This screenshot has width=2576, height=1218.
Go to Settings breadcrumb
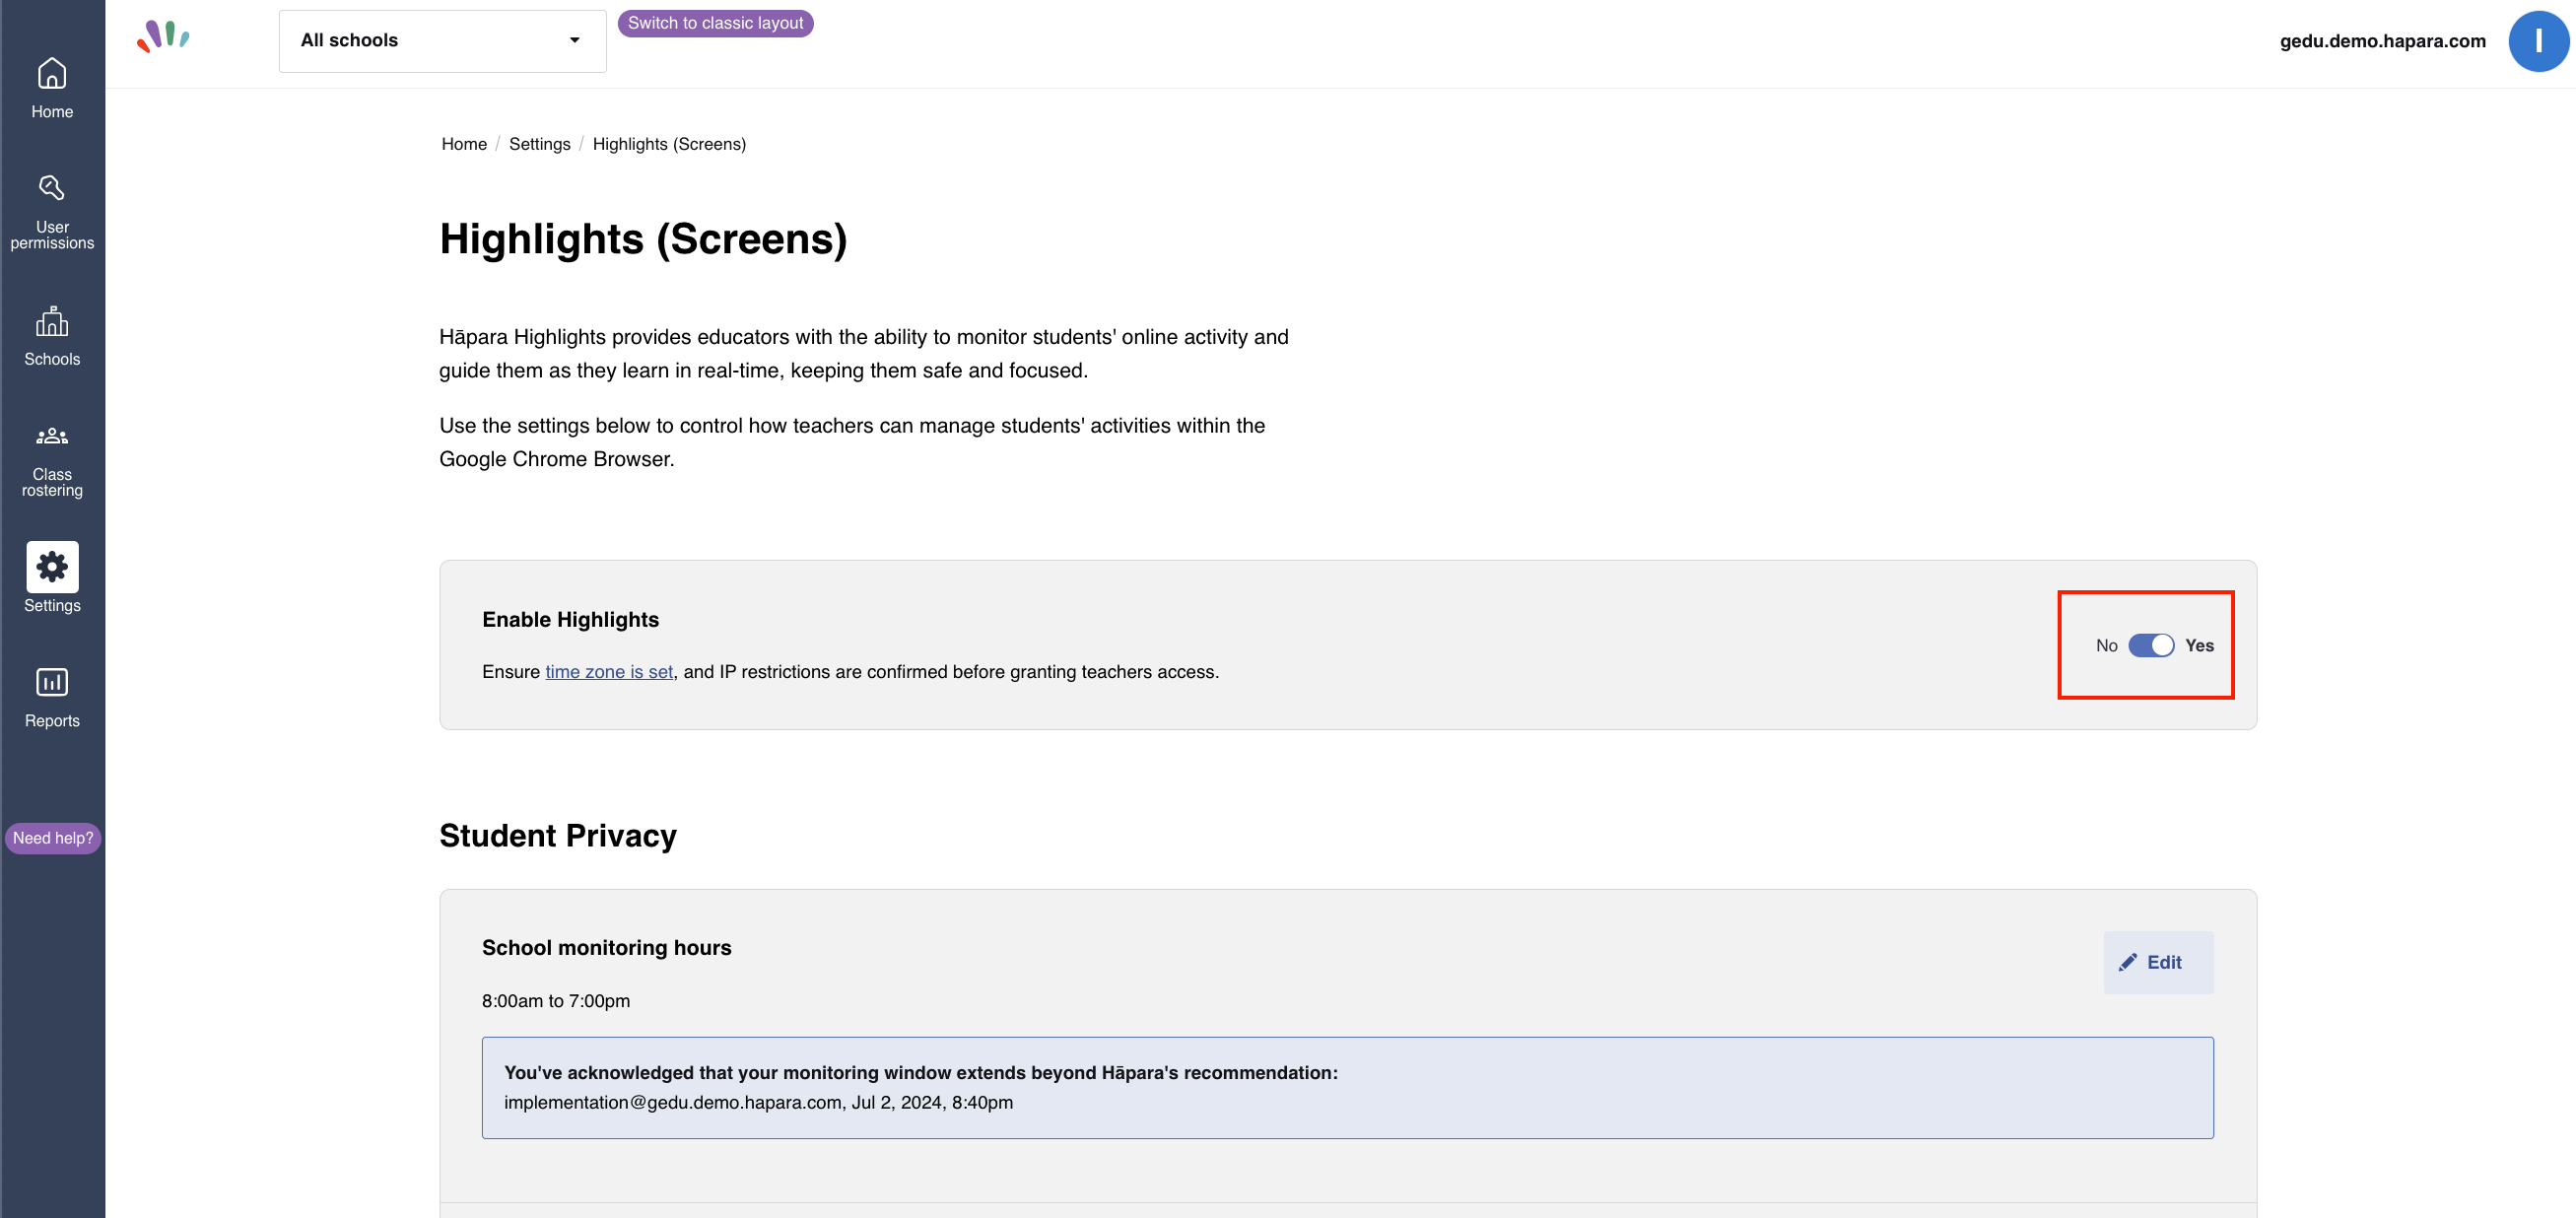pyautogui.click(x=539, y=144)
